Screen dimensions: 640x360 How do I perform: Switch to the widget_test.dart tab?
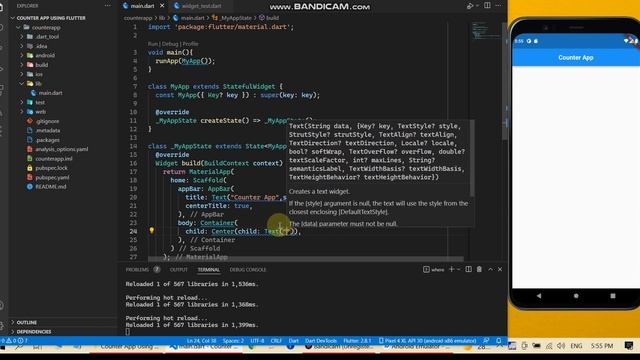pos(201,6)
